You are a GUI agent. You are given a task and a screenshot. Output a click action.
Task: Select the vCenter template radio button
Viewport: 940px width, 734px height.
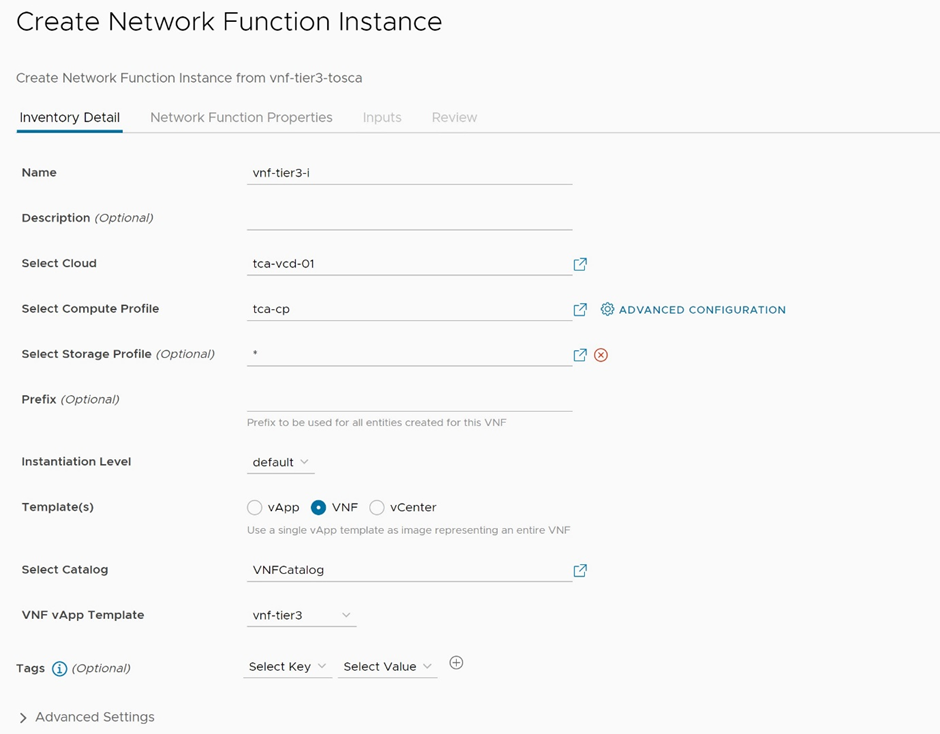(x=377, y=508)
